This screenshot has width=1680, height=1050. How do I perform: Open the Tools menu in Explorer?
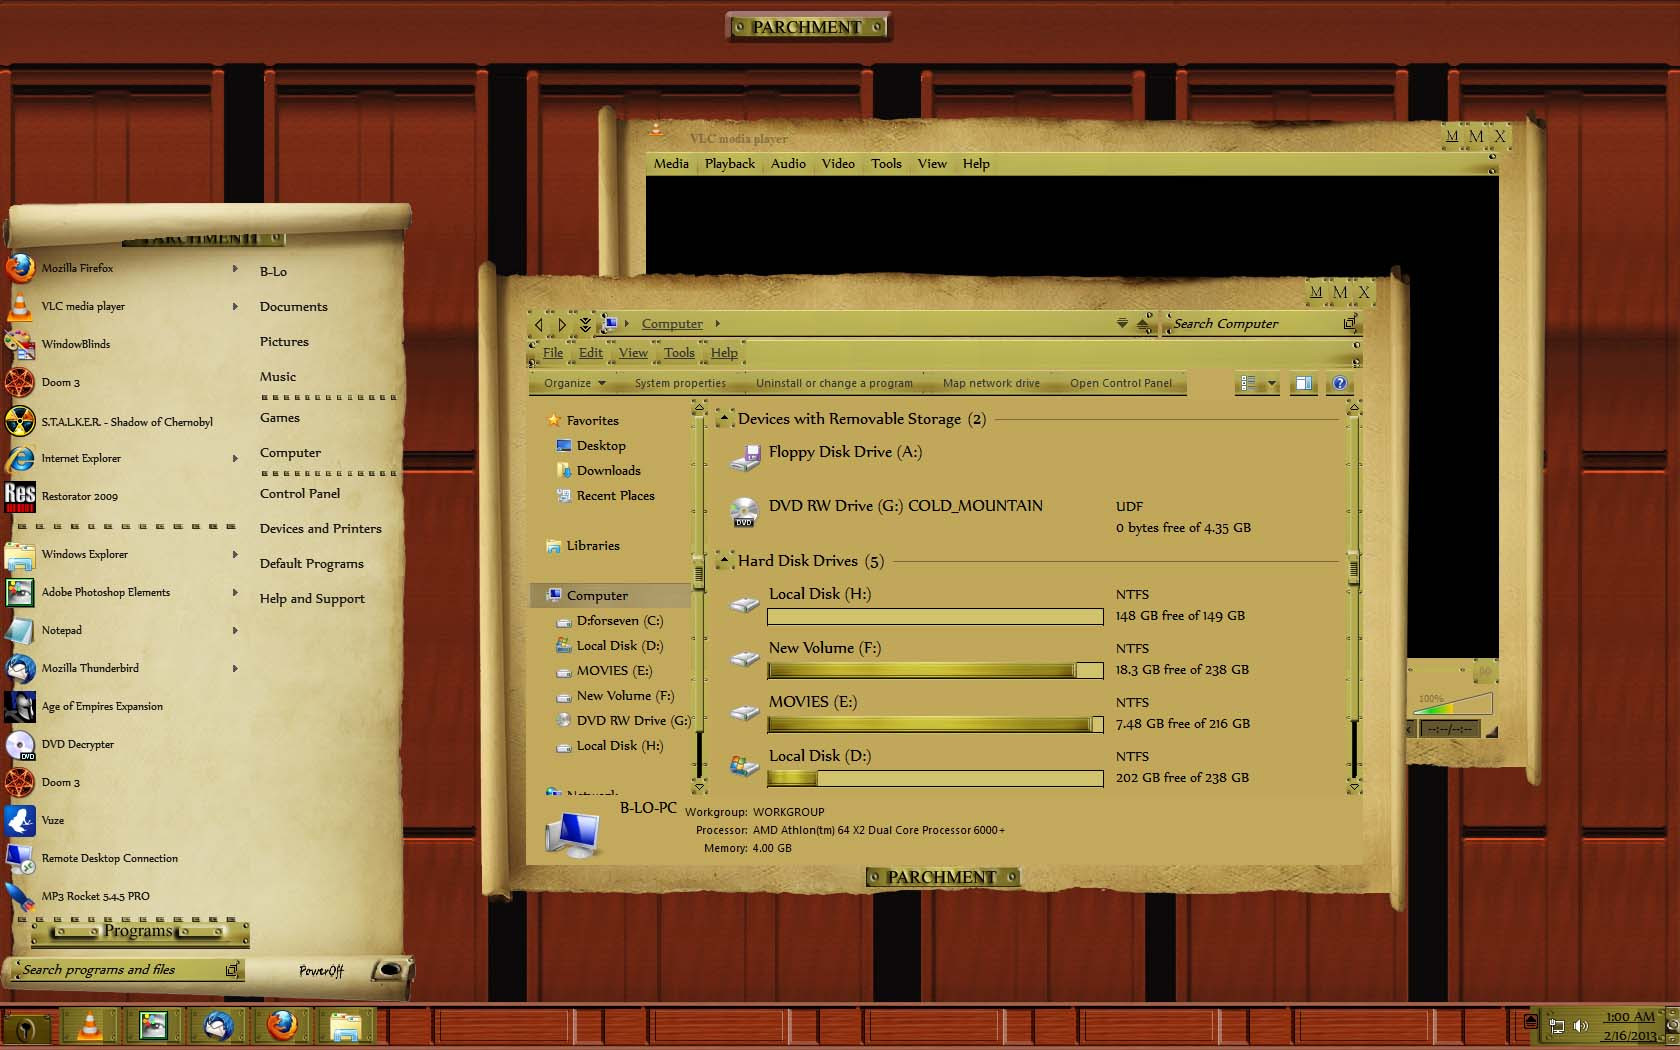click(679, 353)
